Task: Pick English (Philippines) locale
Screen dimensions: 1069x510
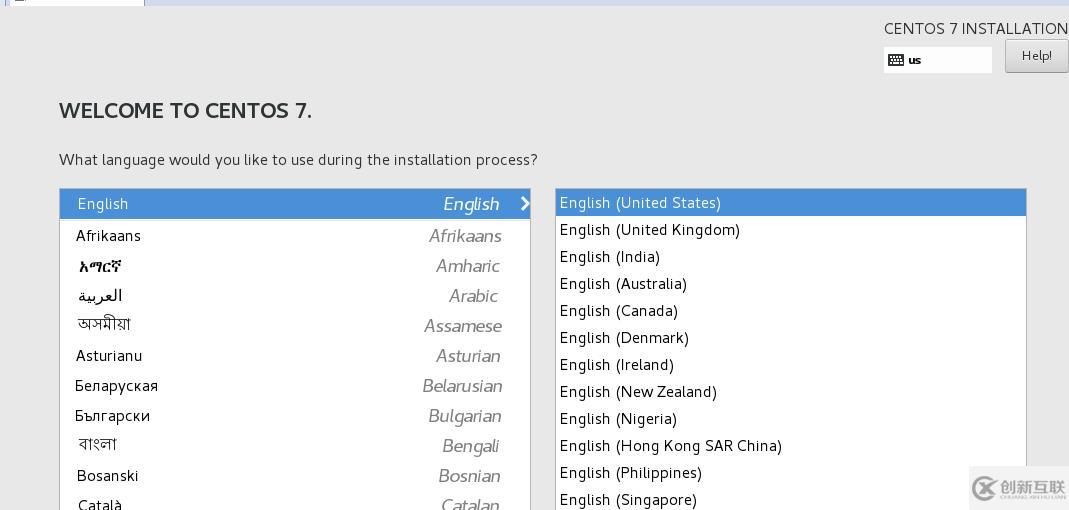Action: pos(791,473)
